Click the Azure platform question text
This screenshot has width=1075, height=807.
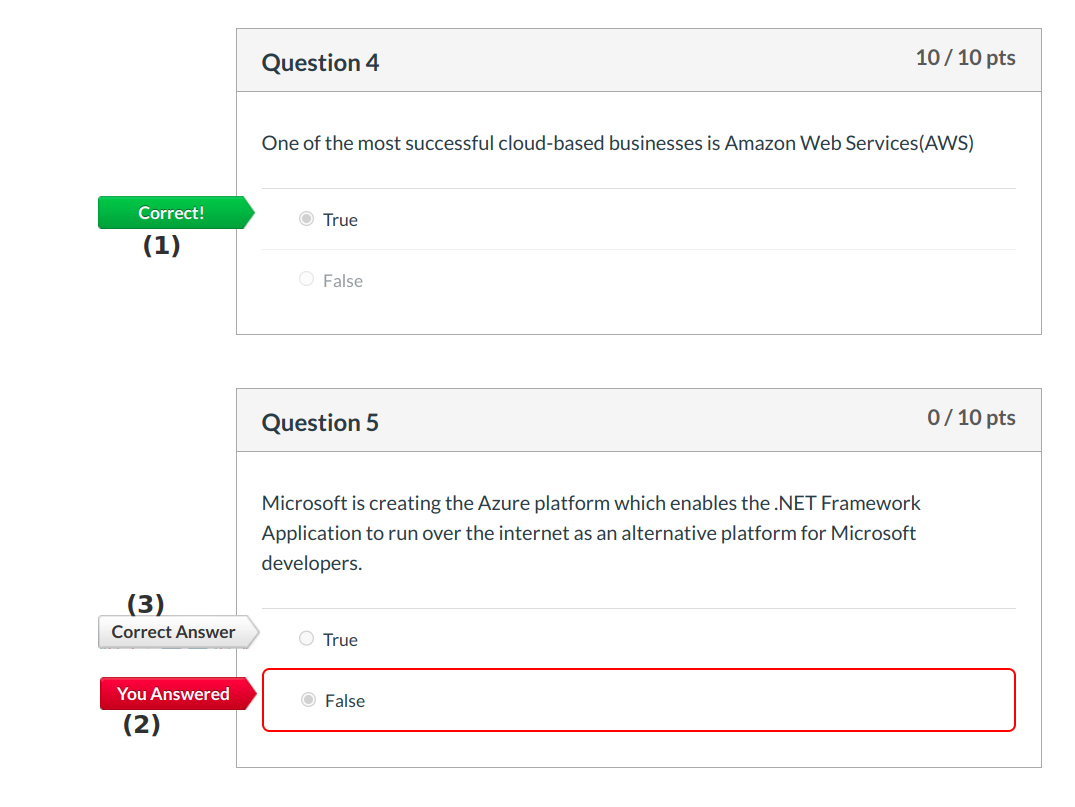590,533
